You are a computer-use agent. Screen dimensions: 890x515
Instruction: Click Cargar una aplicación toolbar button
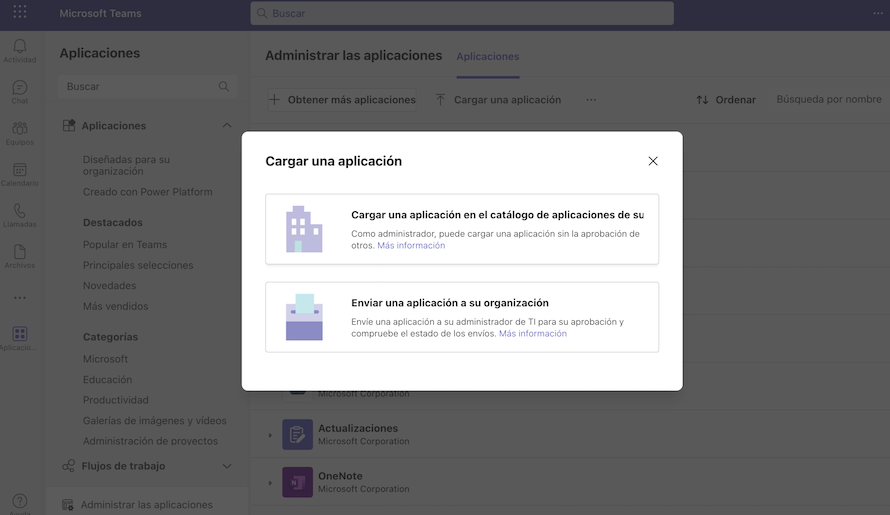coord(498,100)
